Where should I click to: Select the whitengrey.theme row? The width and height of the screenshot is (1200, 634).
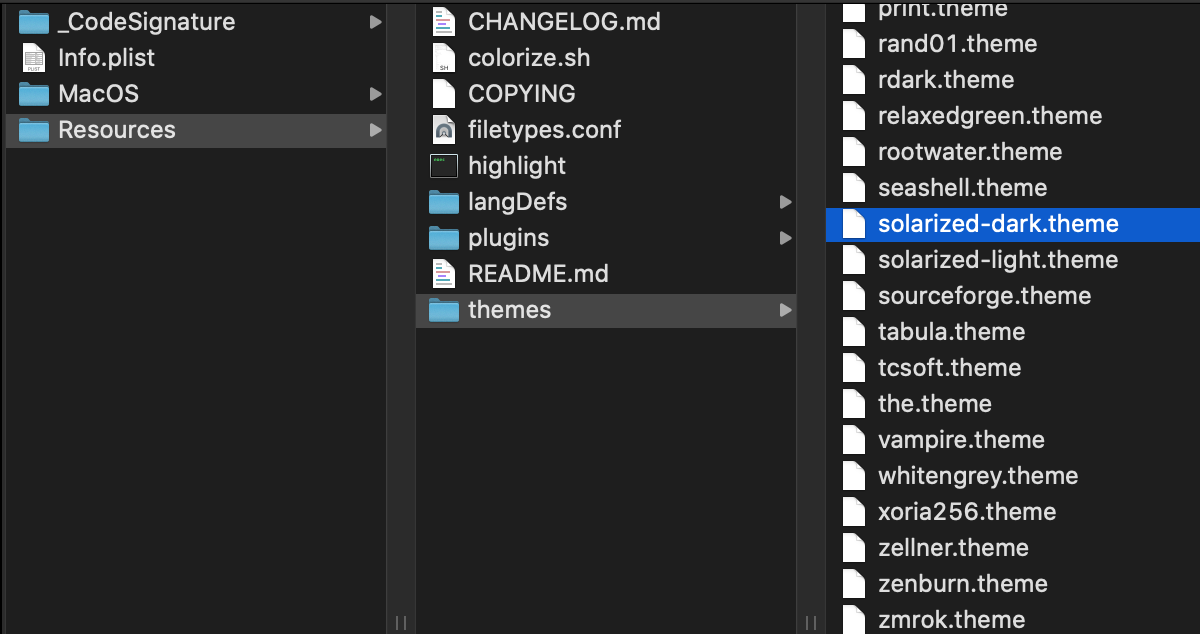coord(1013,476)
